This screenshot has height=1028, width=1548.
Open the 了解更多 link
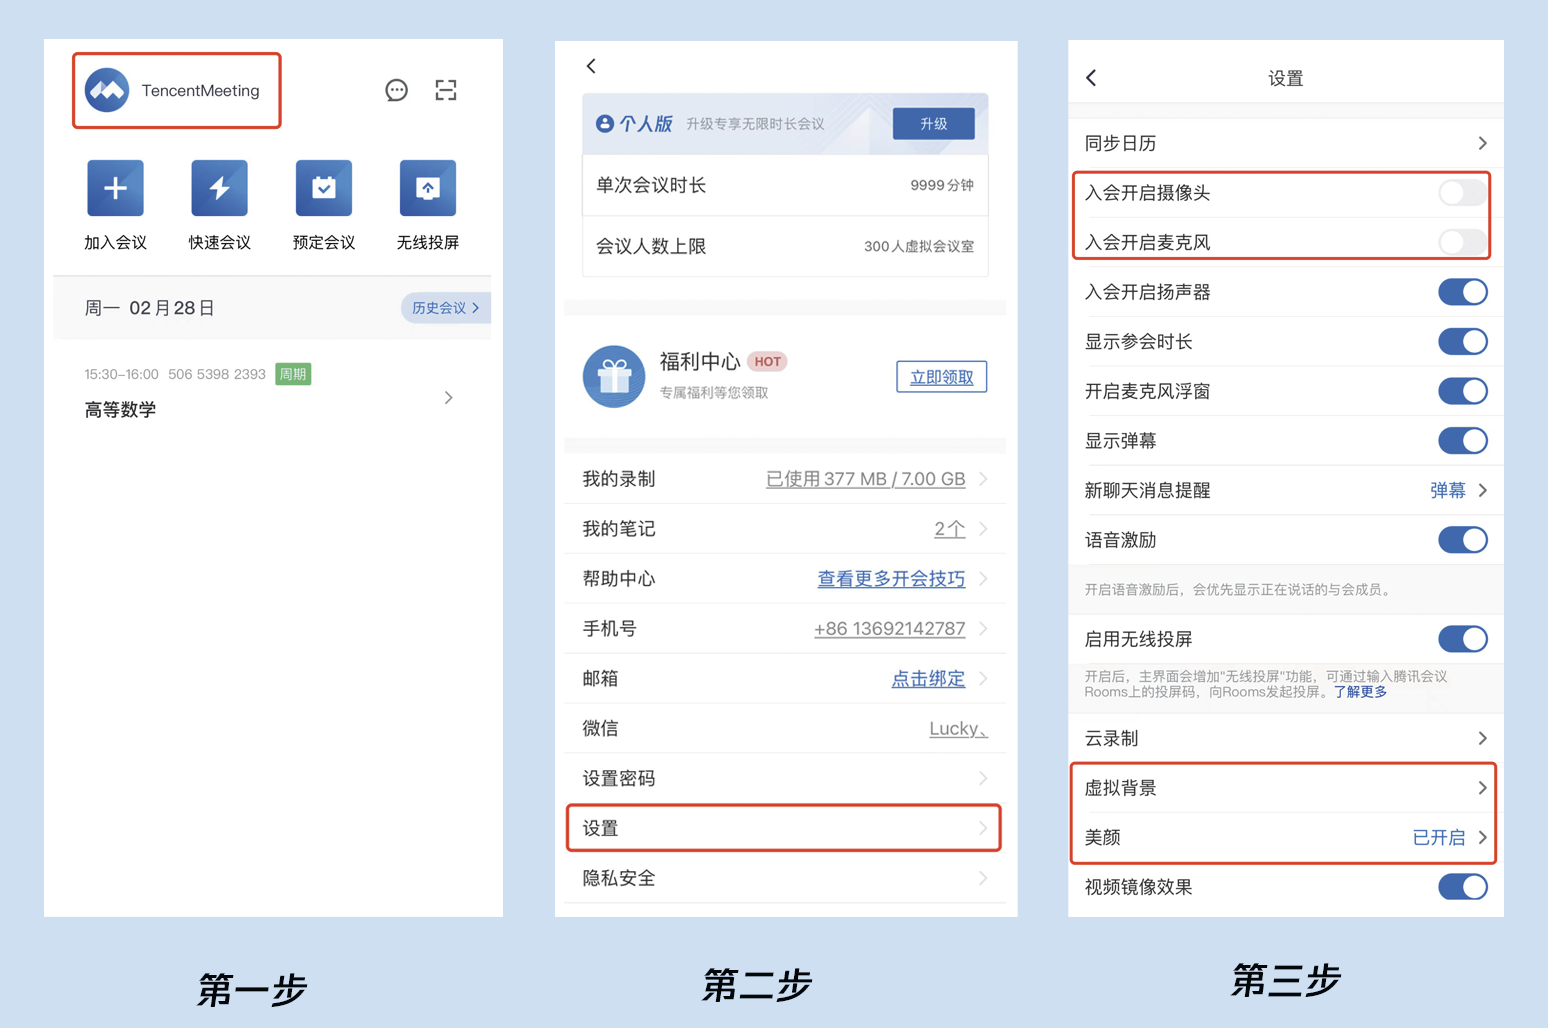tap(1360, 692)
